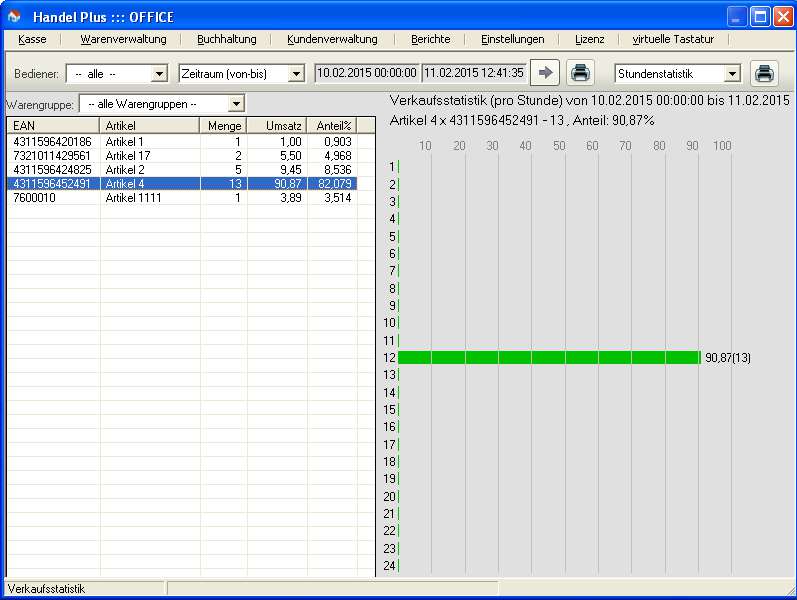This screenshot has width=797, height=600.
Task: Click the start date field 10.02.2015
Action: [366, 73]
